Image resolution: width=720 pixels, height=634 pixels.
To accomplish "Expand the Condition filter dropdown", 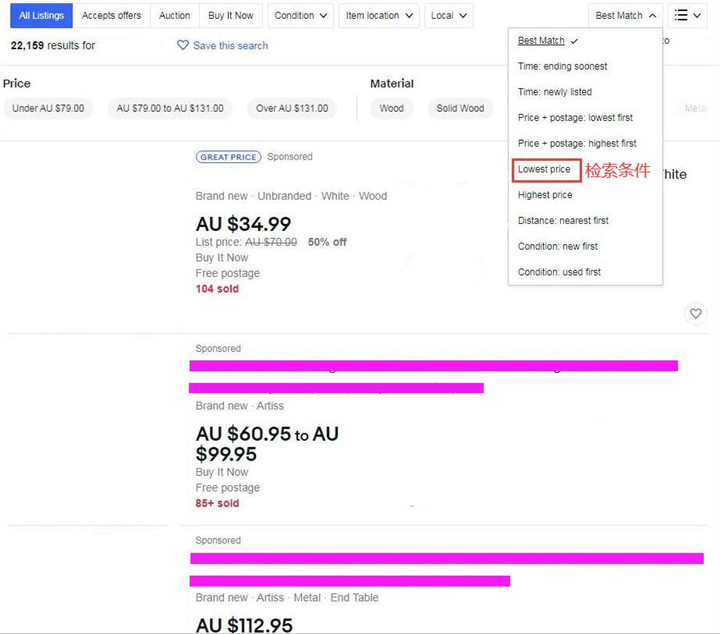I will (x=301, y=15).
